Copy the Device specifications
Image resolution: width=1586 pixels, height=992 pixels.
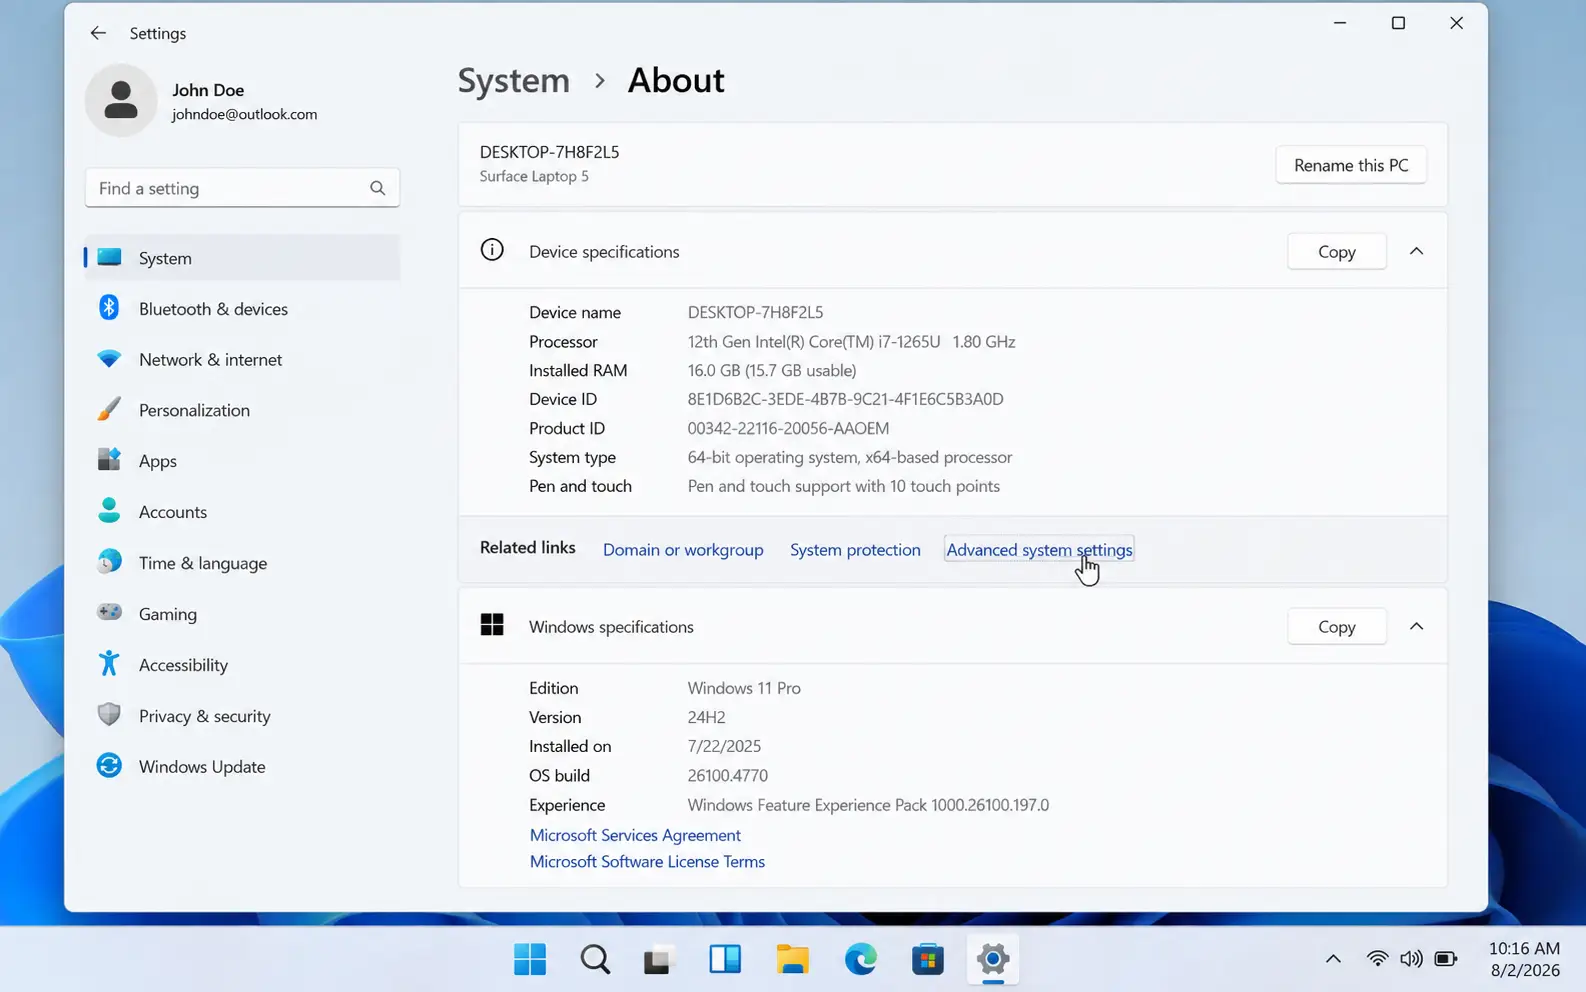click(x=1337, y=251)
